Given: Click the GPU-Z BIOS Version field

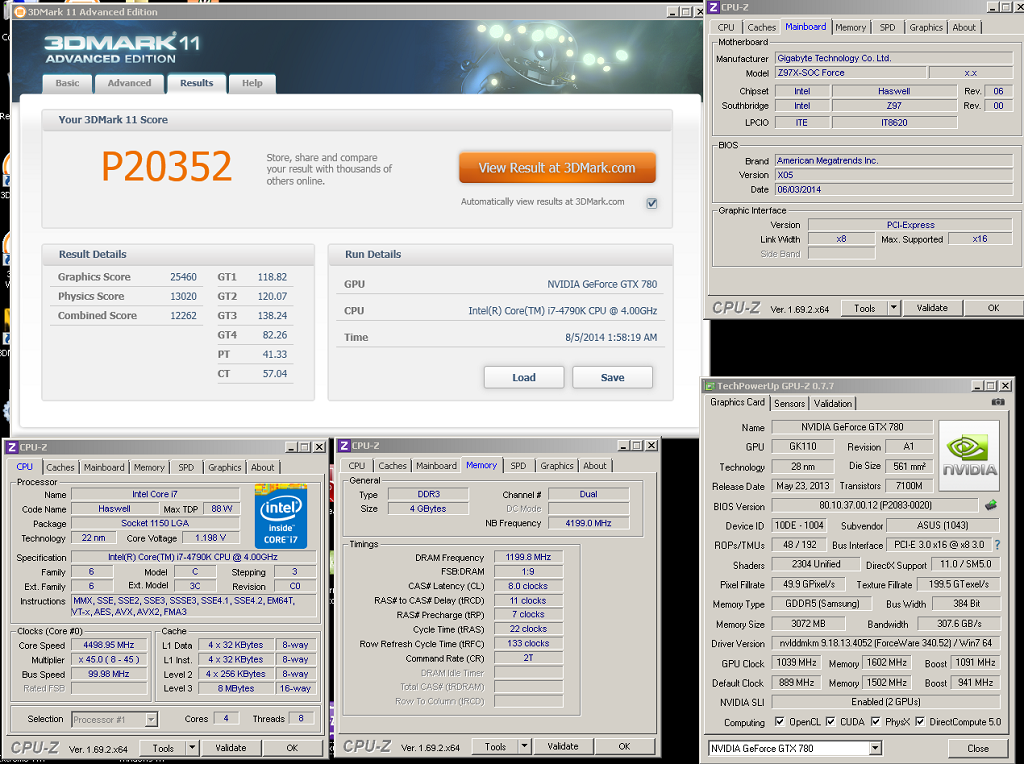Looking at the screenshot, I should pos(875,505).
